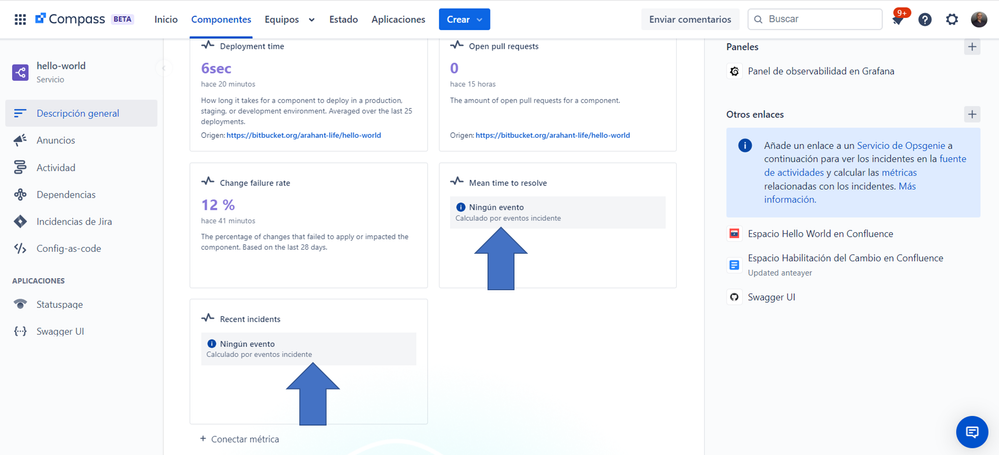This screenshot has width=999, height=455.
Task: Click the Incidencias de Jira diamond icon
Action: (x=20, y=222)
